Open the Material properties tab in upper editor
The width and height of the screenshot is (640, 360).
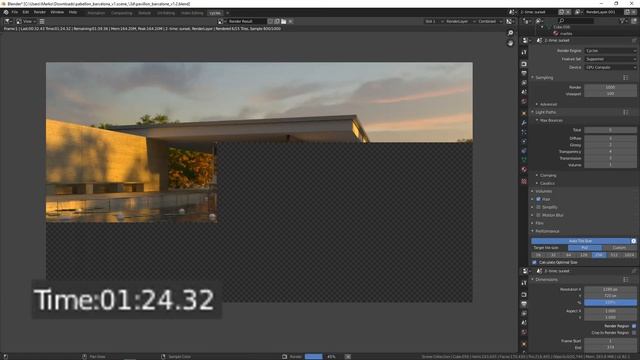(524, 169)
